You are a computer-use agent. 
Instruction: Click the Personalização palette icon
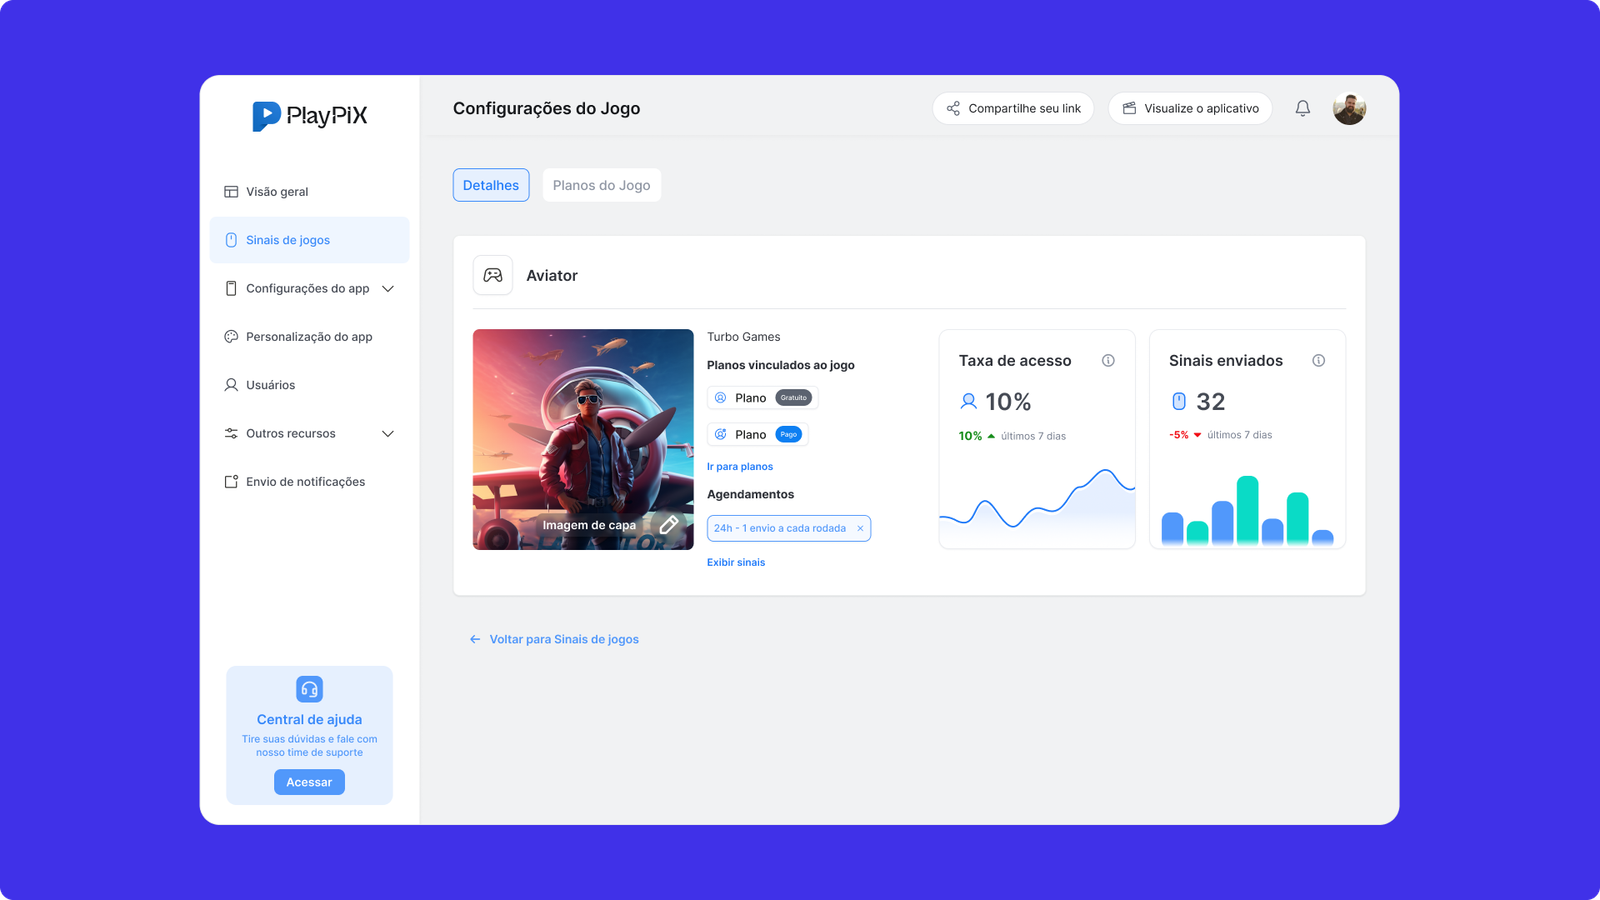(231, 337)
